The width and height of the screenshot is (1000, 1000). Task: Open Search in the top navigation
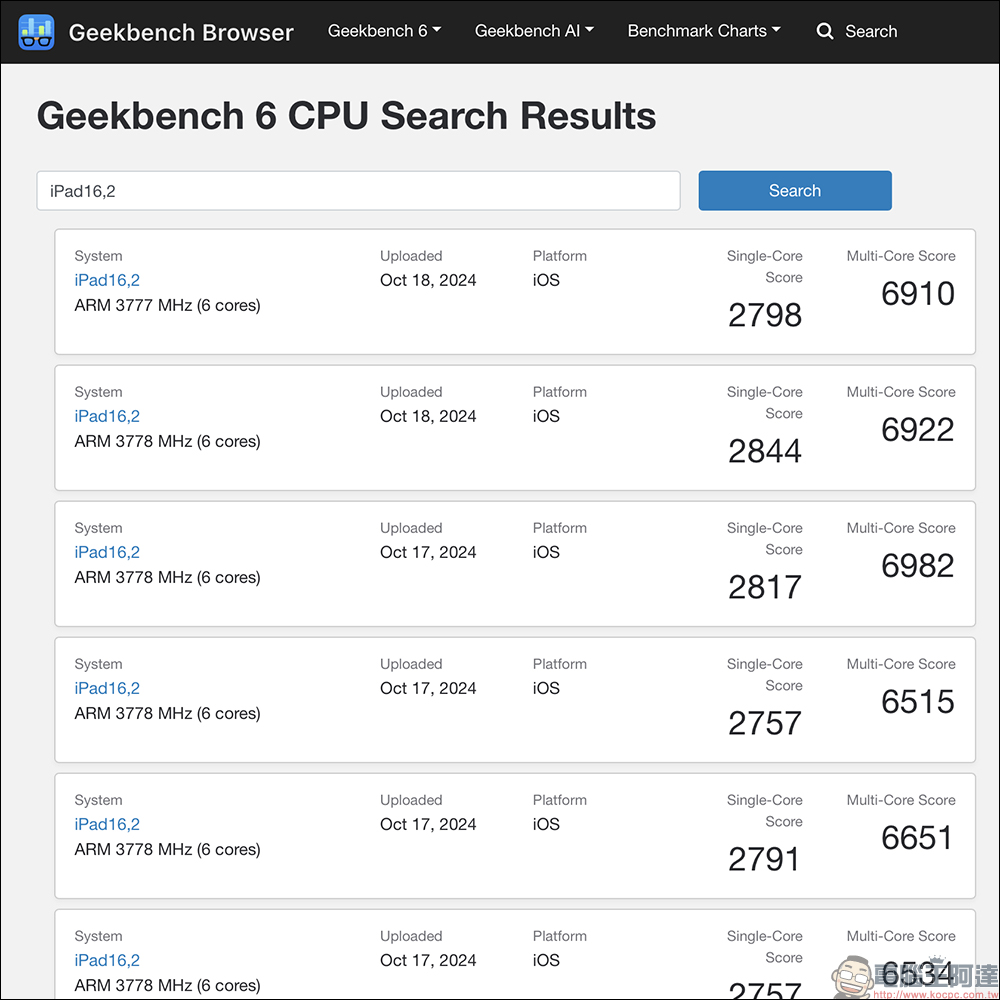coord(871,31)
